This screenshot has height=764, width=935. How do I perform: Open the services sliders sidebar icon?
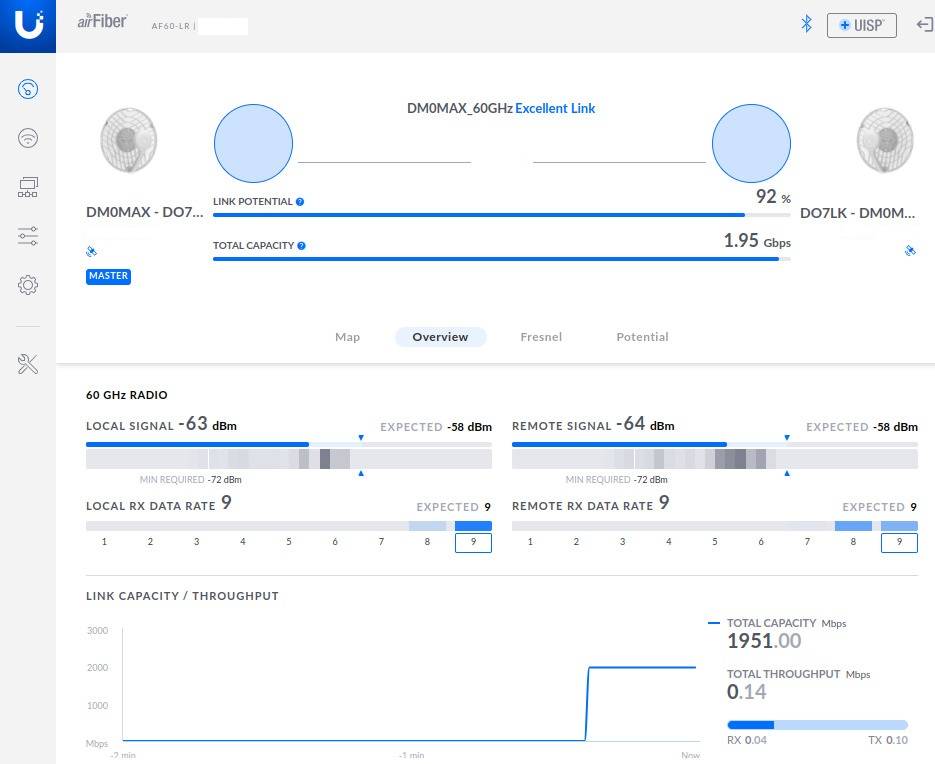click(x=28, y=236)
